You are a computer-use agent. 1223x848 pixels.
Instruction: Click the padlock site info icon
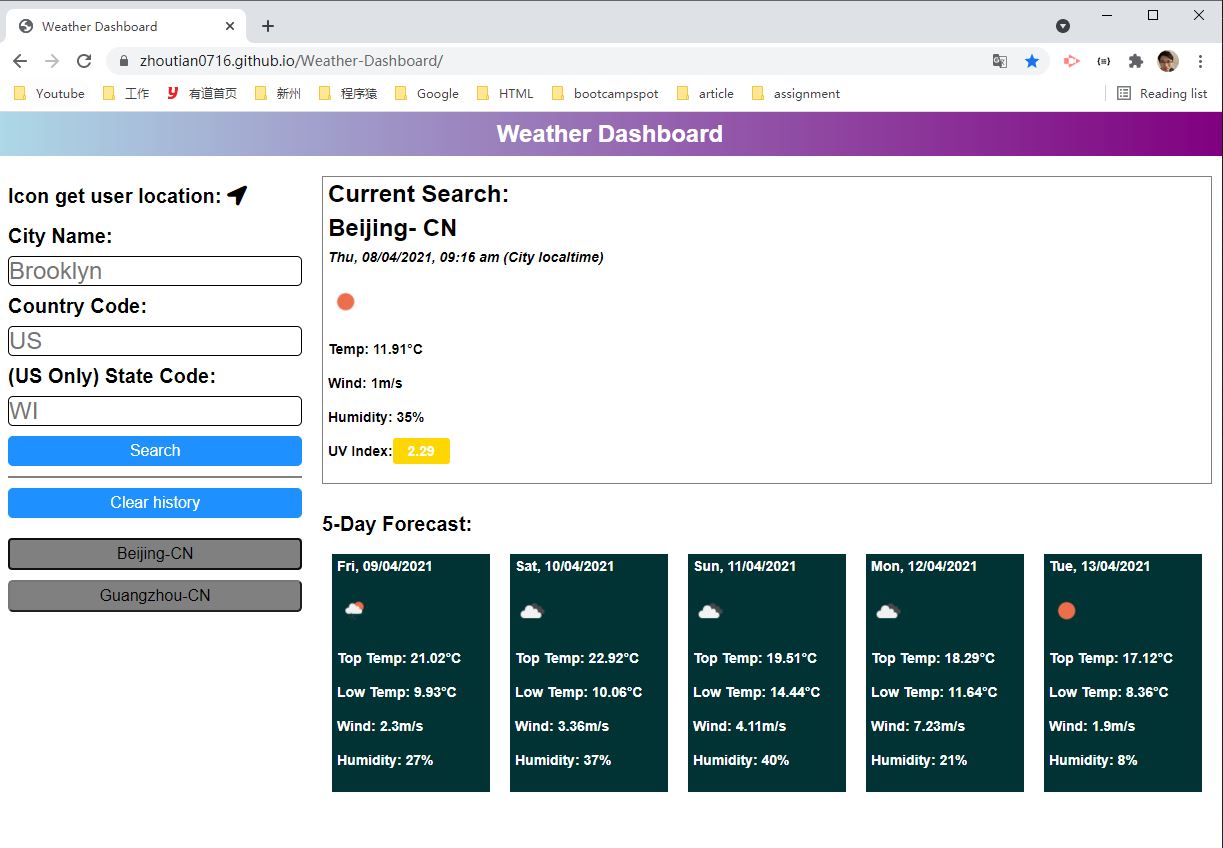coord(124,61)
